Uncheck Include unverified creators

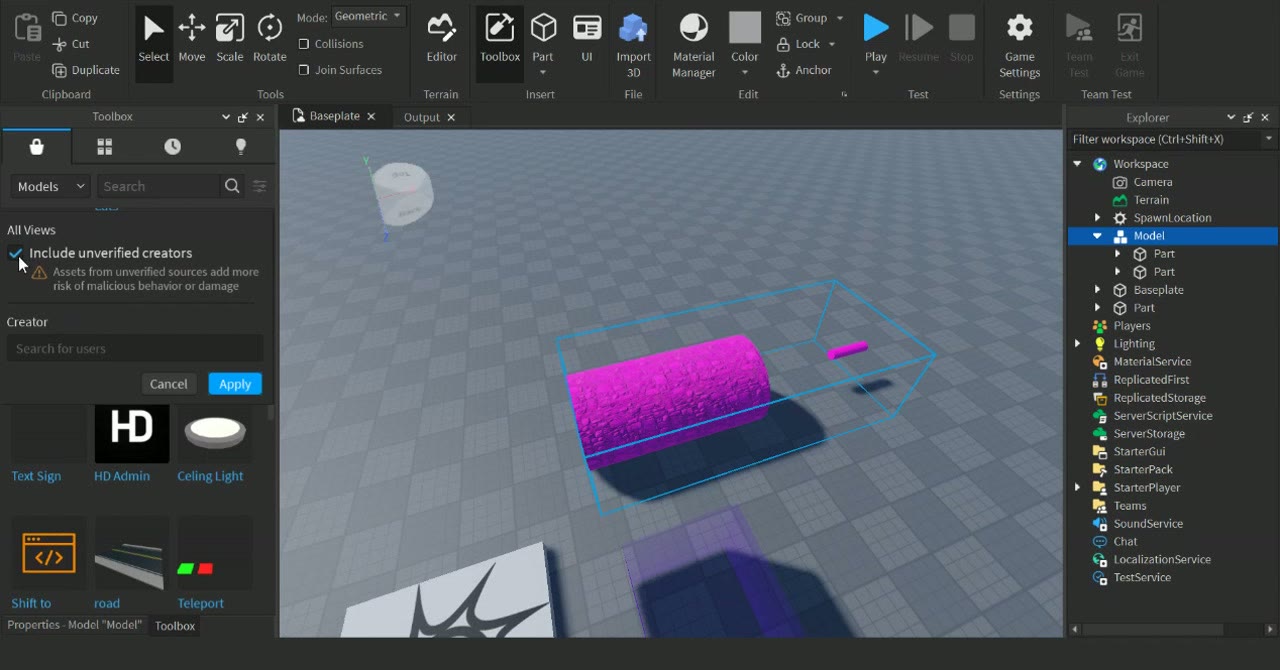point(16,253)
